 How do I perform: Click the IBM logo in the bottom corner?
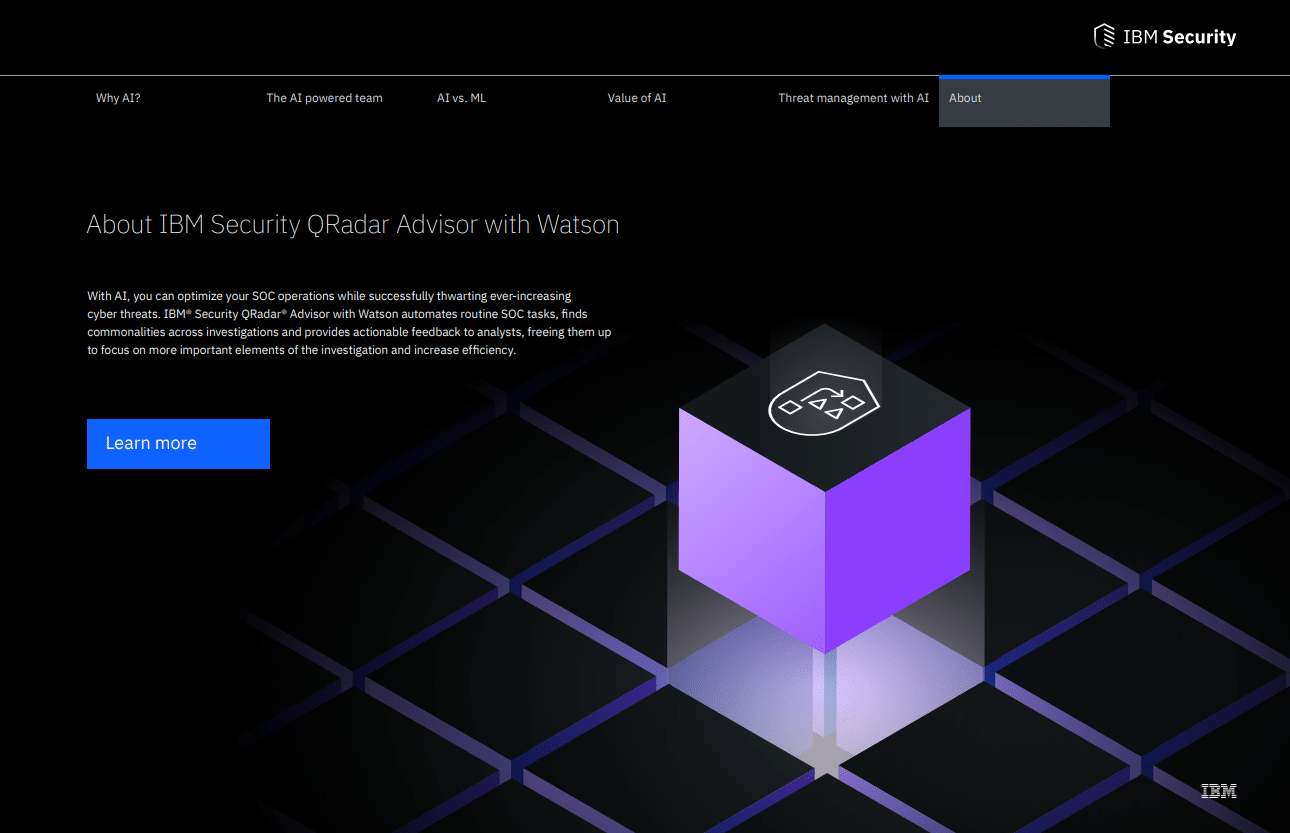1218,790
